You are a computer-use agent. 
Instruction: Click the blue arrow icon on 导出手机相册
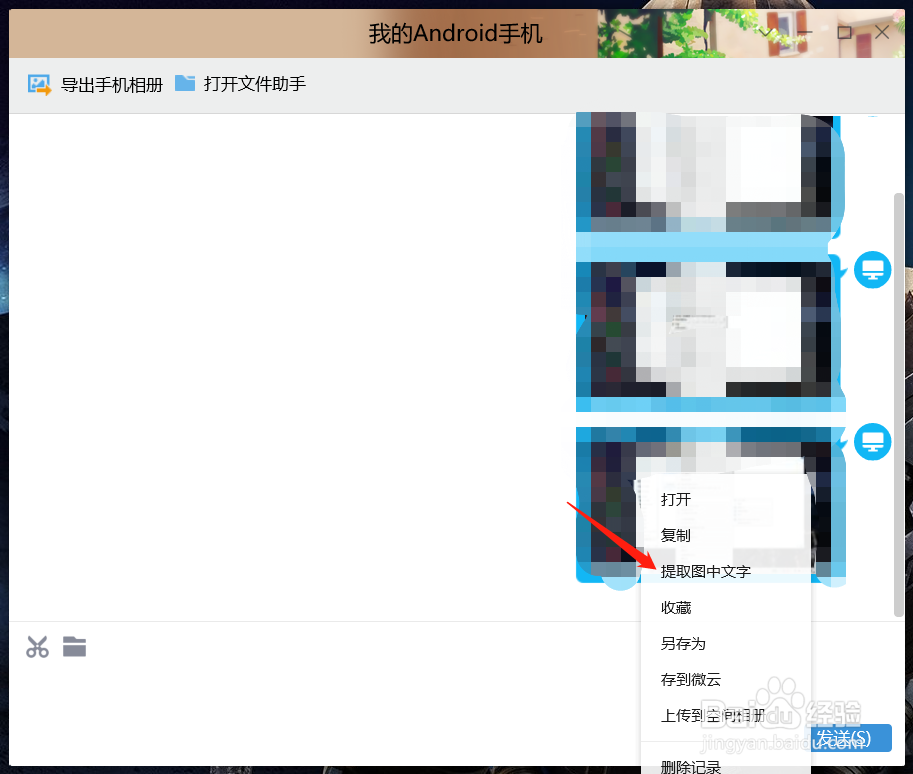pos(39,84)
